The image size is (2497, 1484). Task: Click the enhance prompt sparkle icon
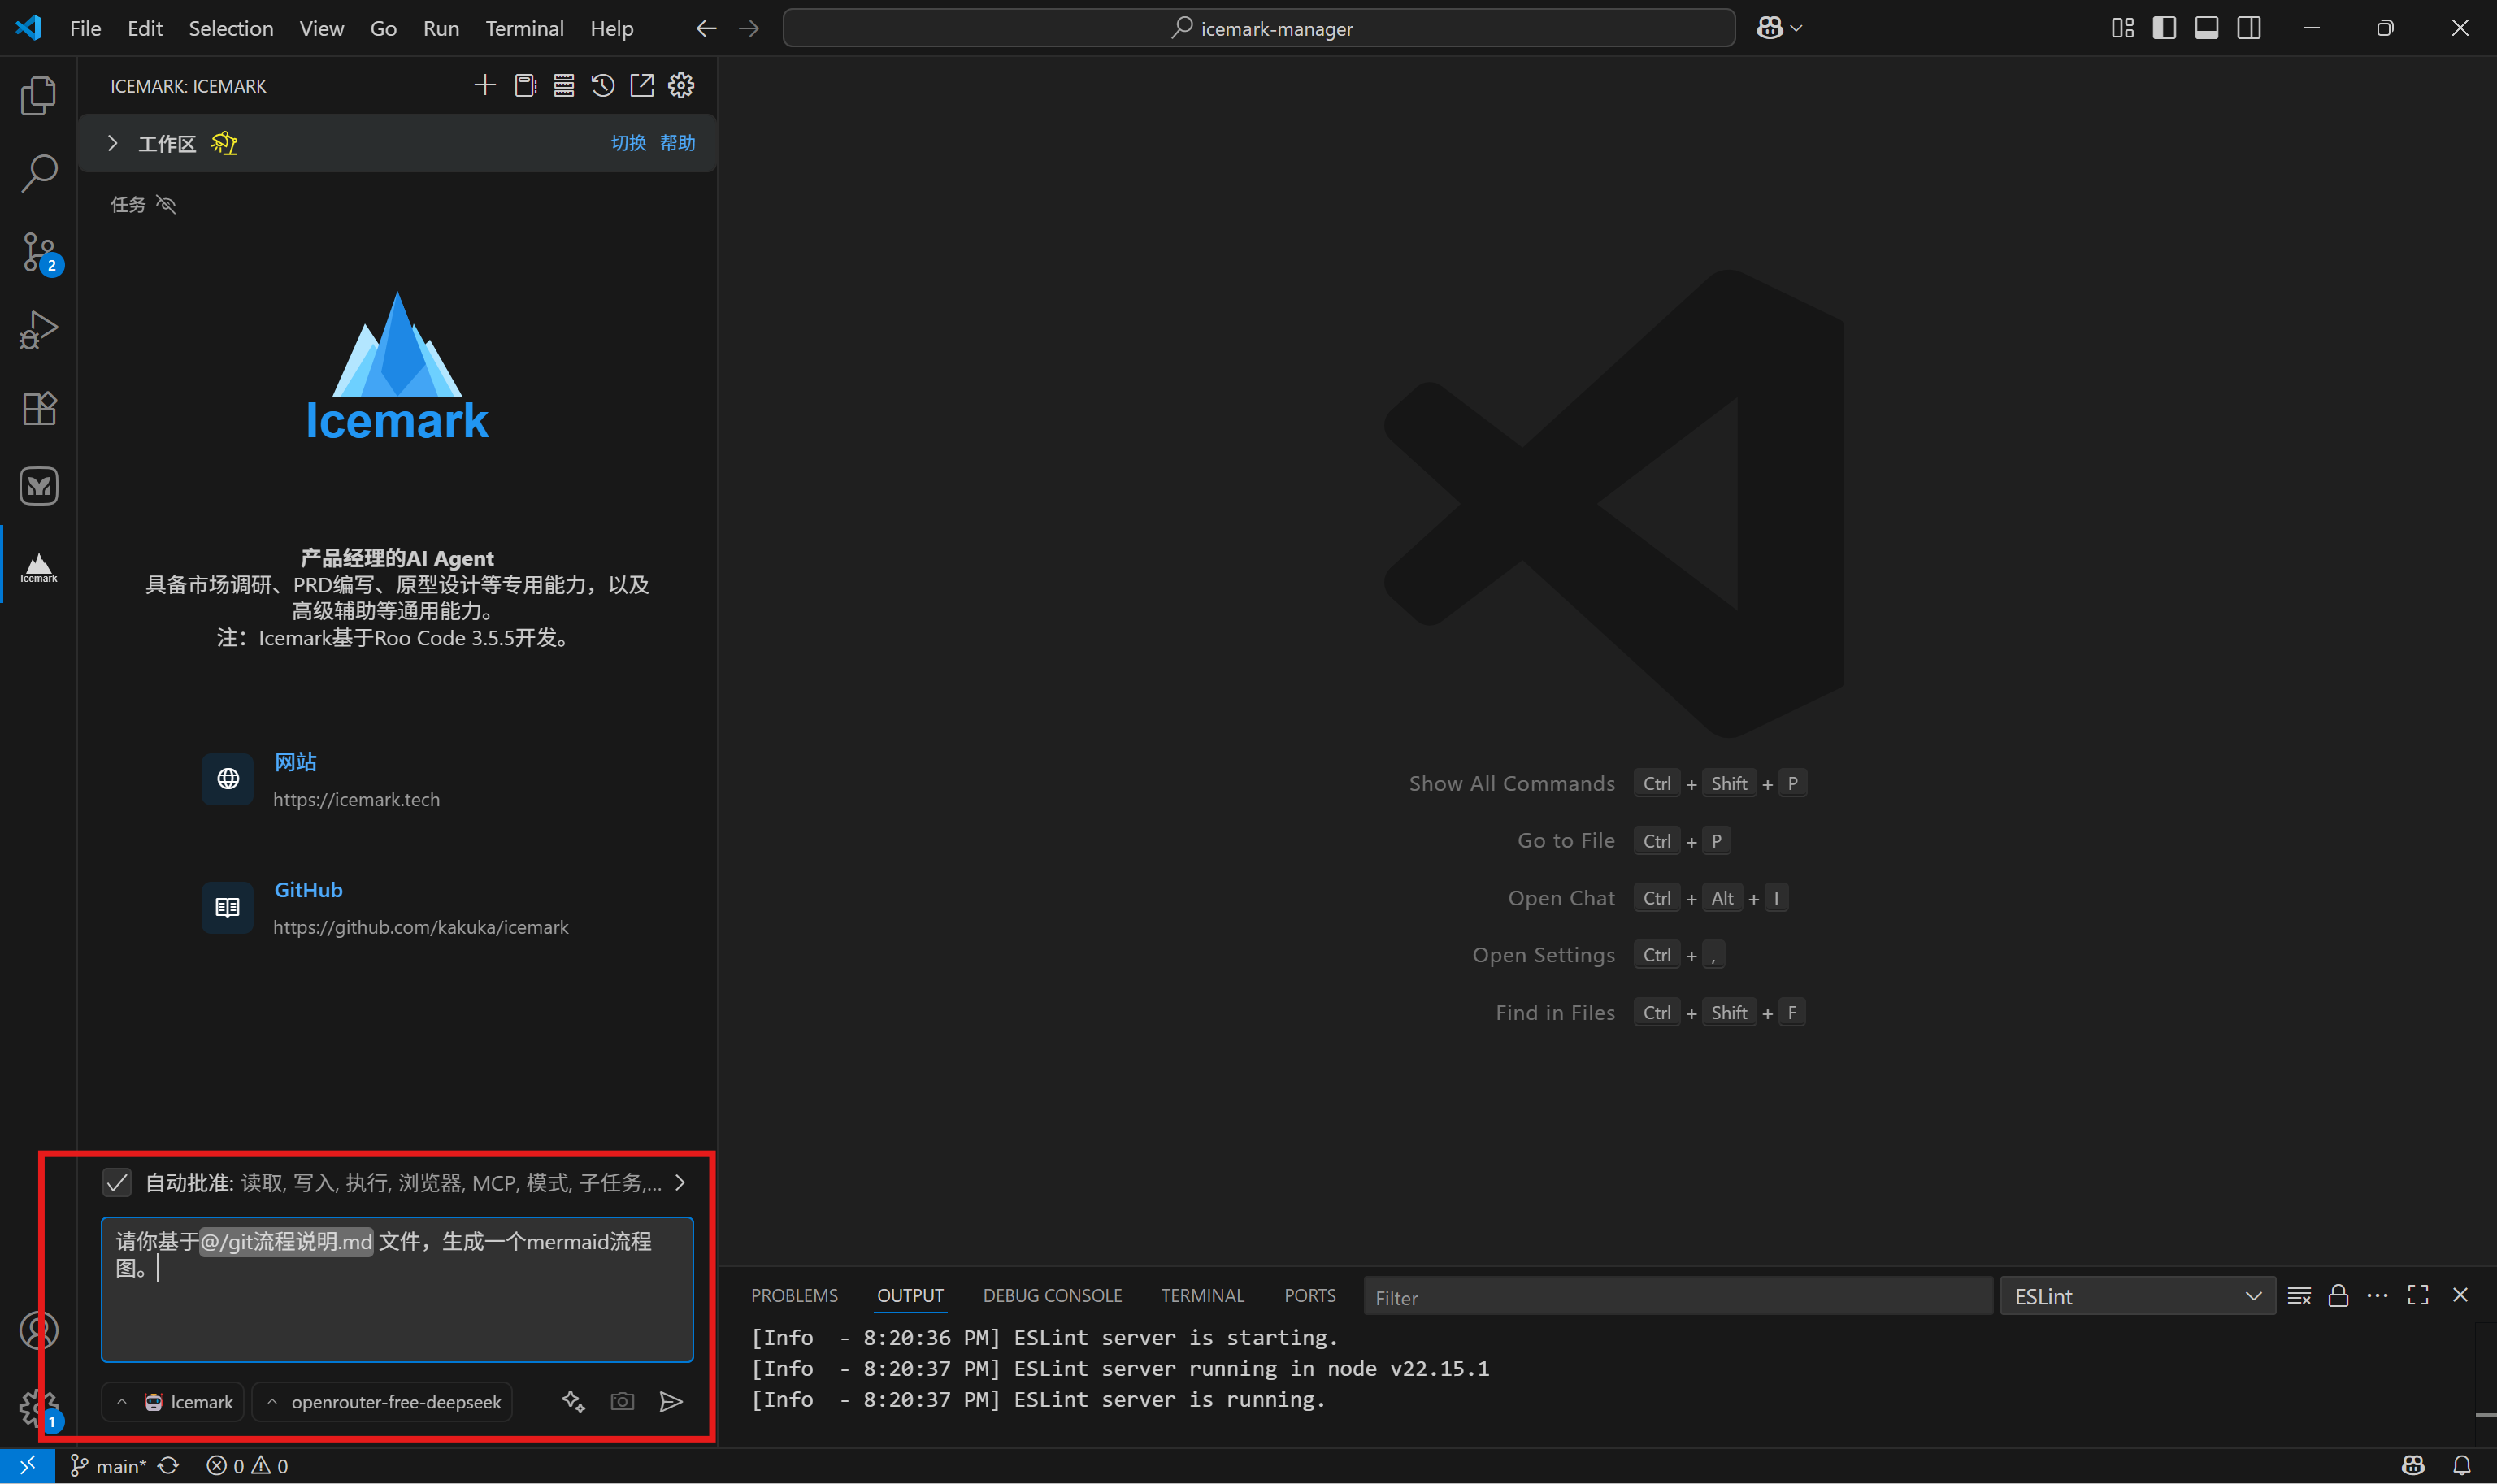573,1402
